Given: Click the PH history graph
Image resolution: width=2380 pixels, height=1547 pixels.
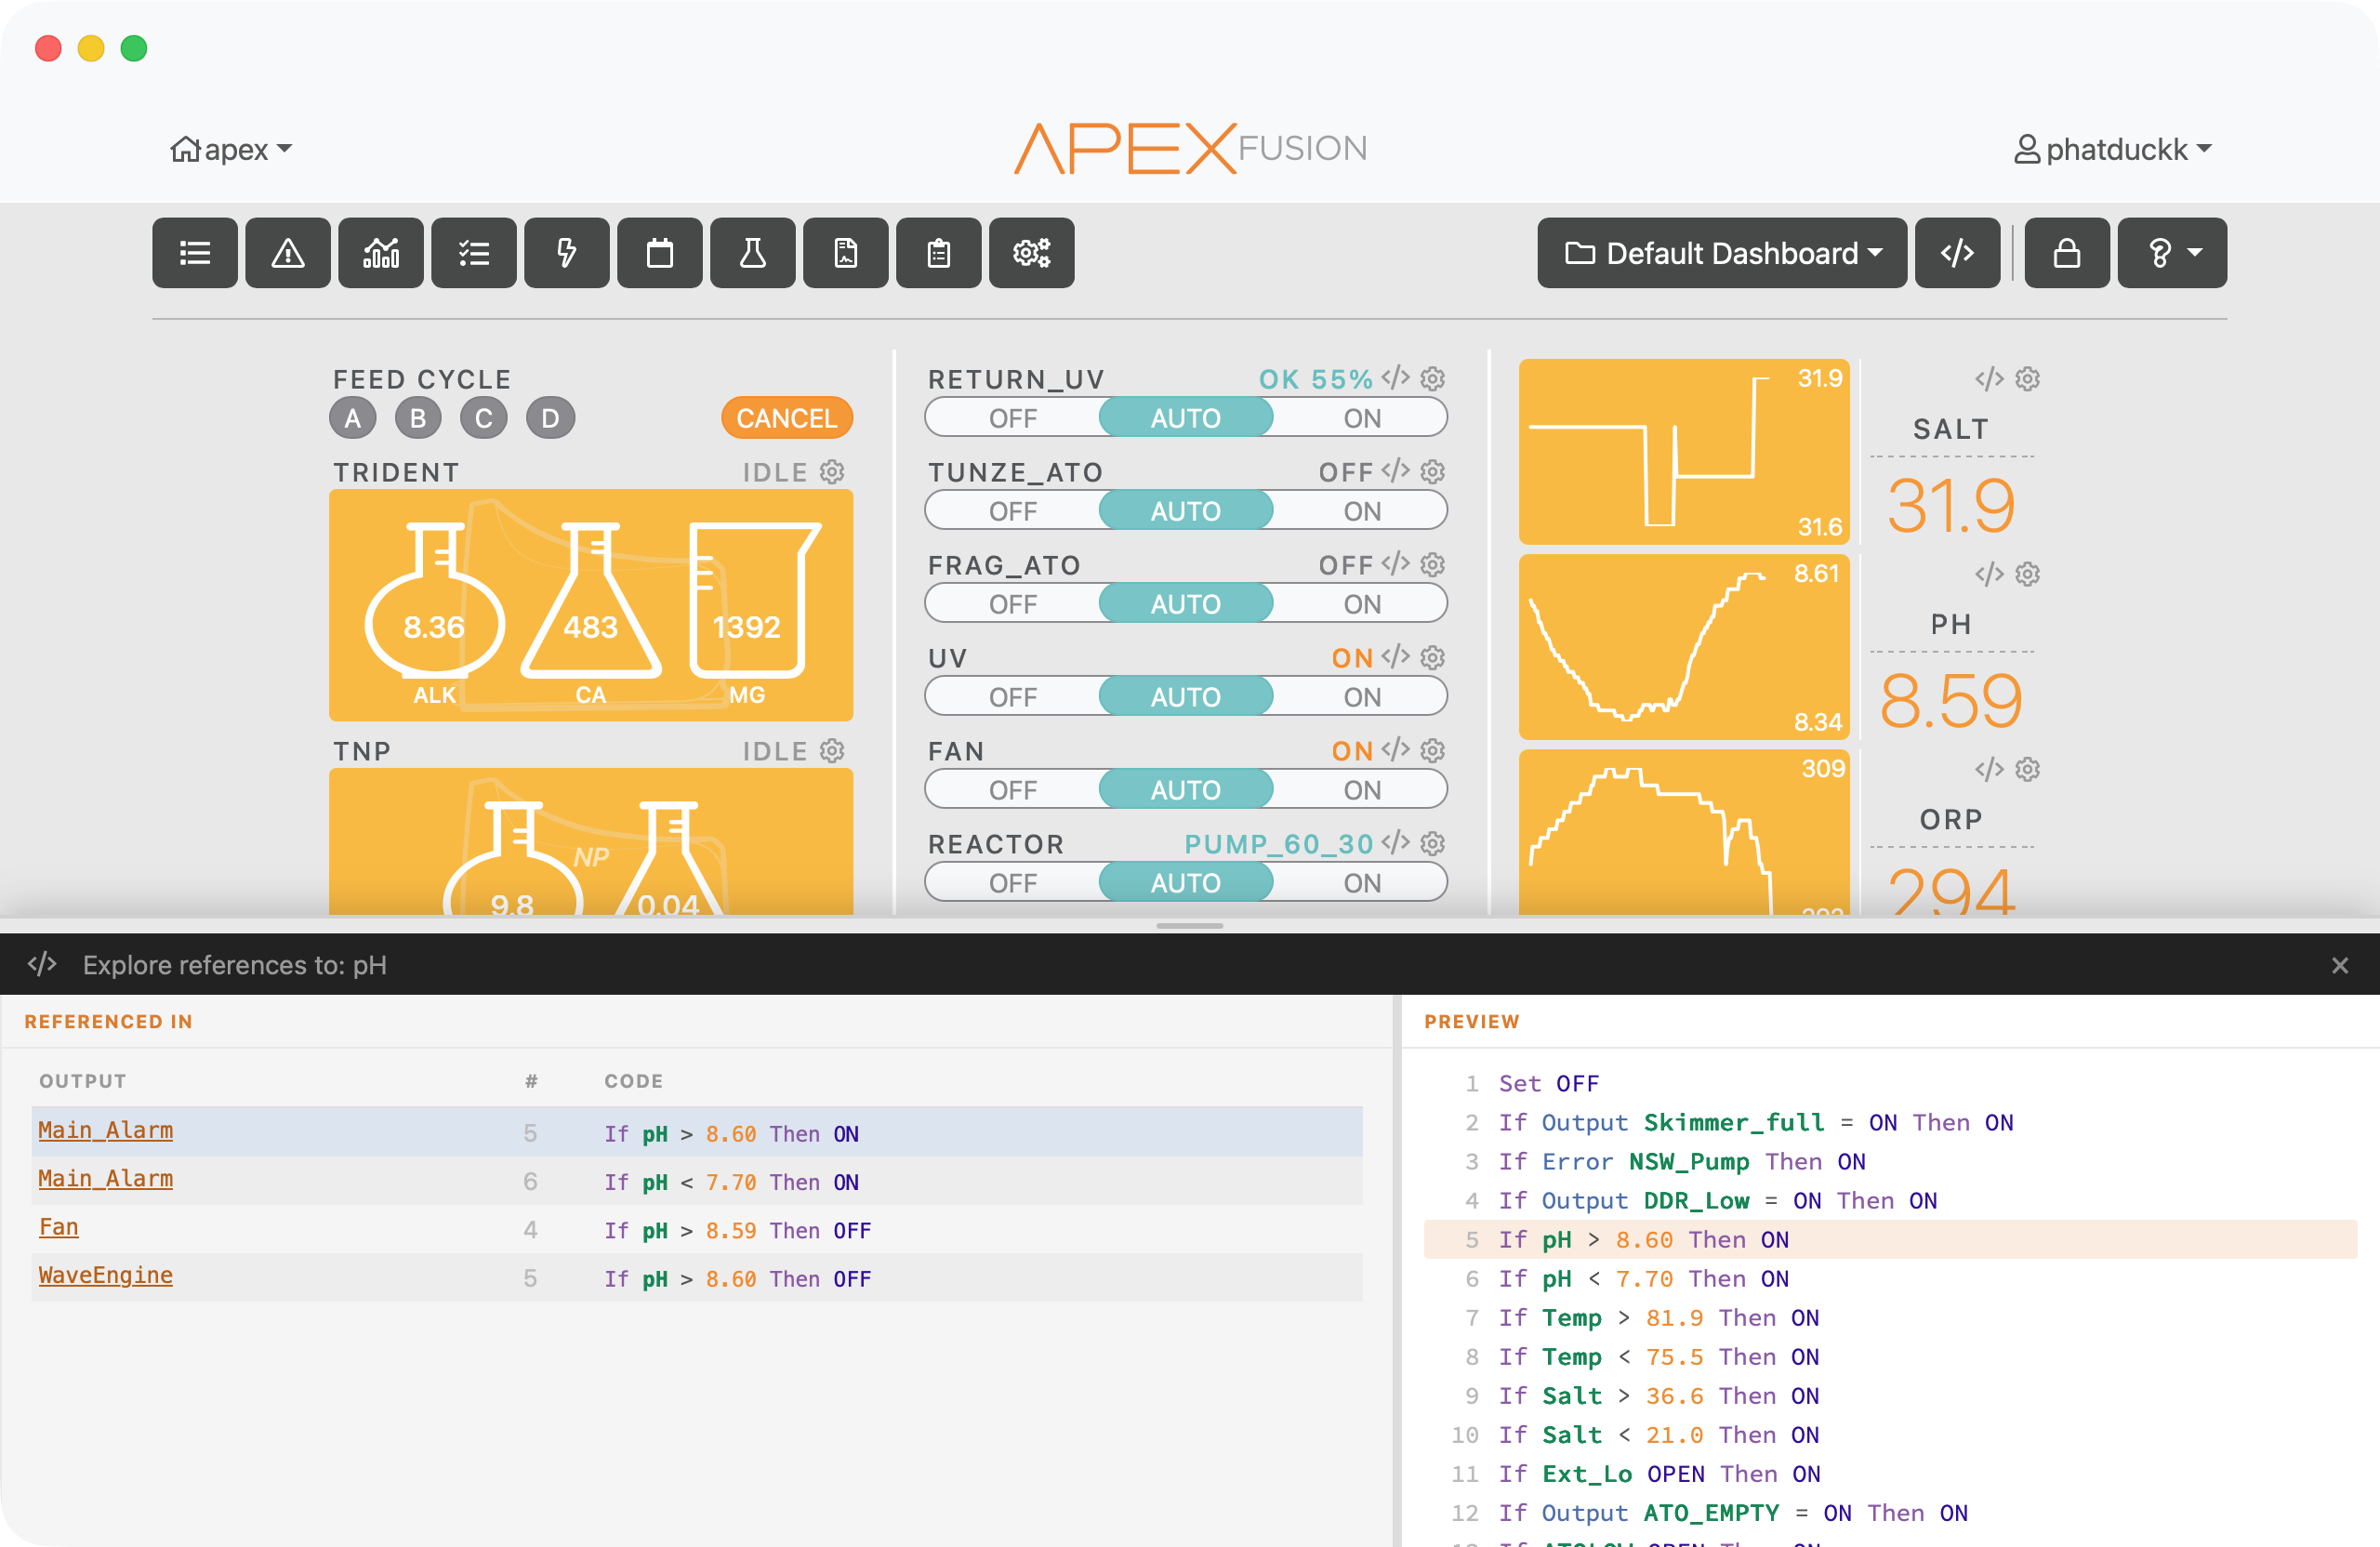Looking at the screenshot, I should click(x=1684, y=647).
